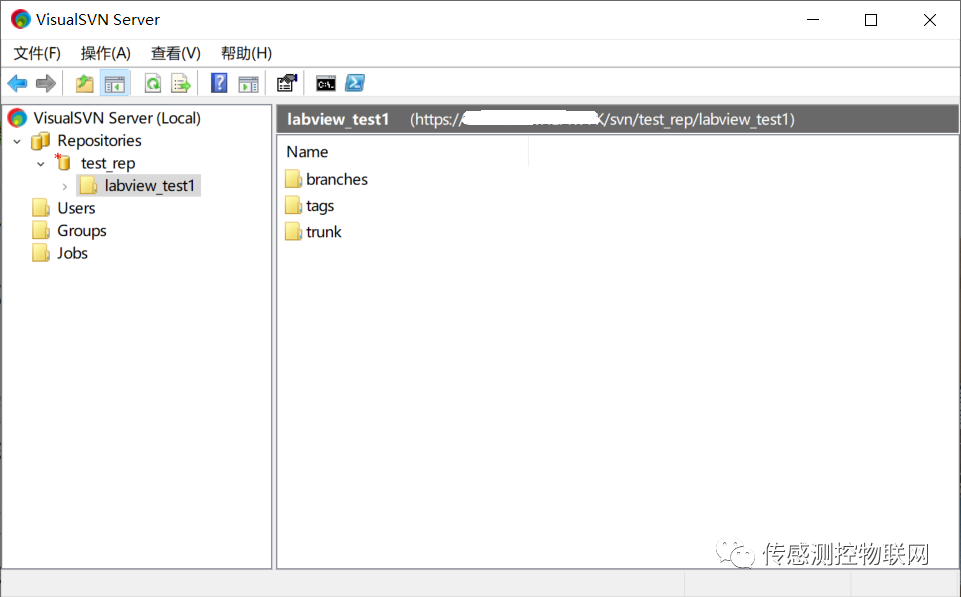
Task: Click the labview_test1 title in header bar
Action: (x=338, y=119)
